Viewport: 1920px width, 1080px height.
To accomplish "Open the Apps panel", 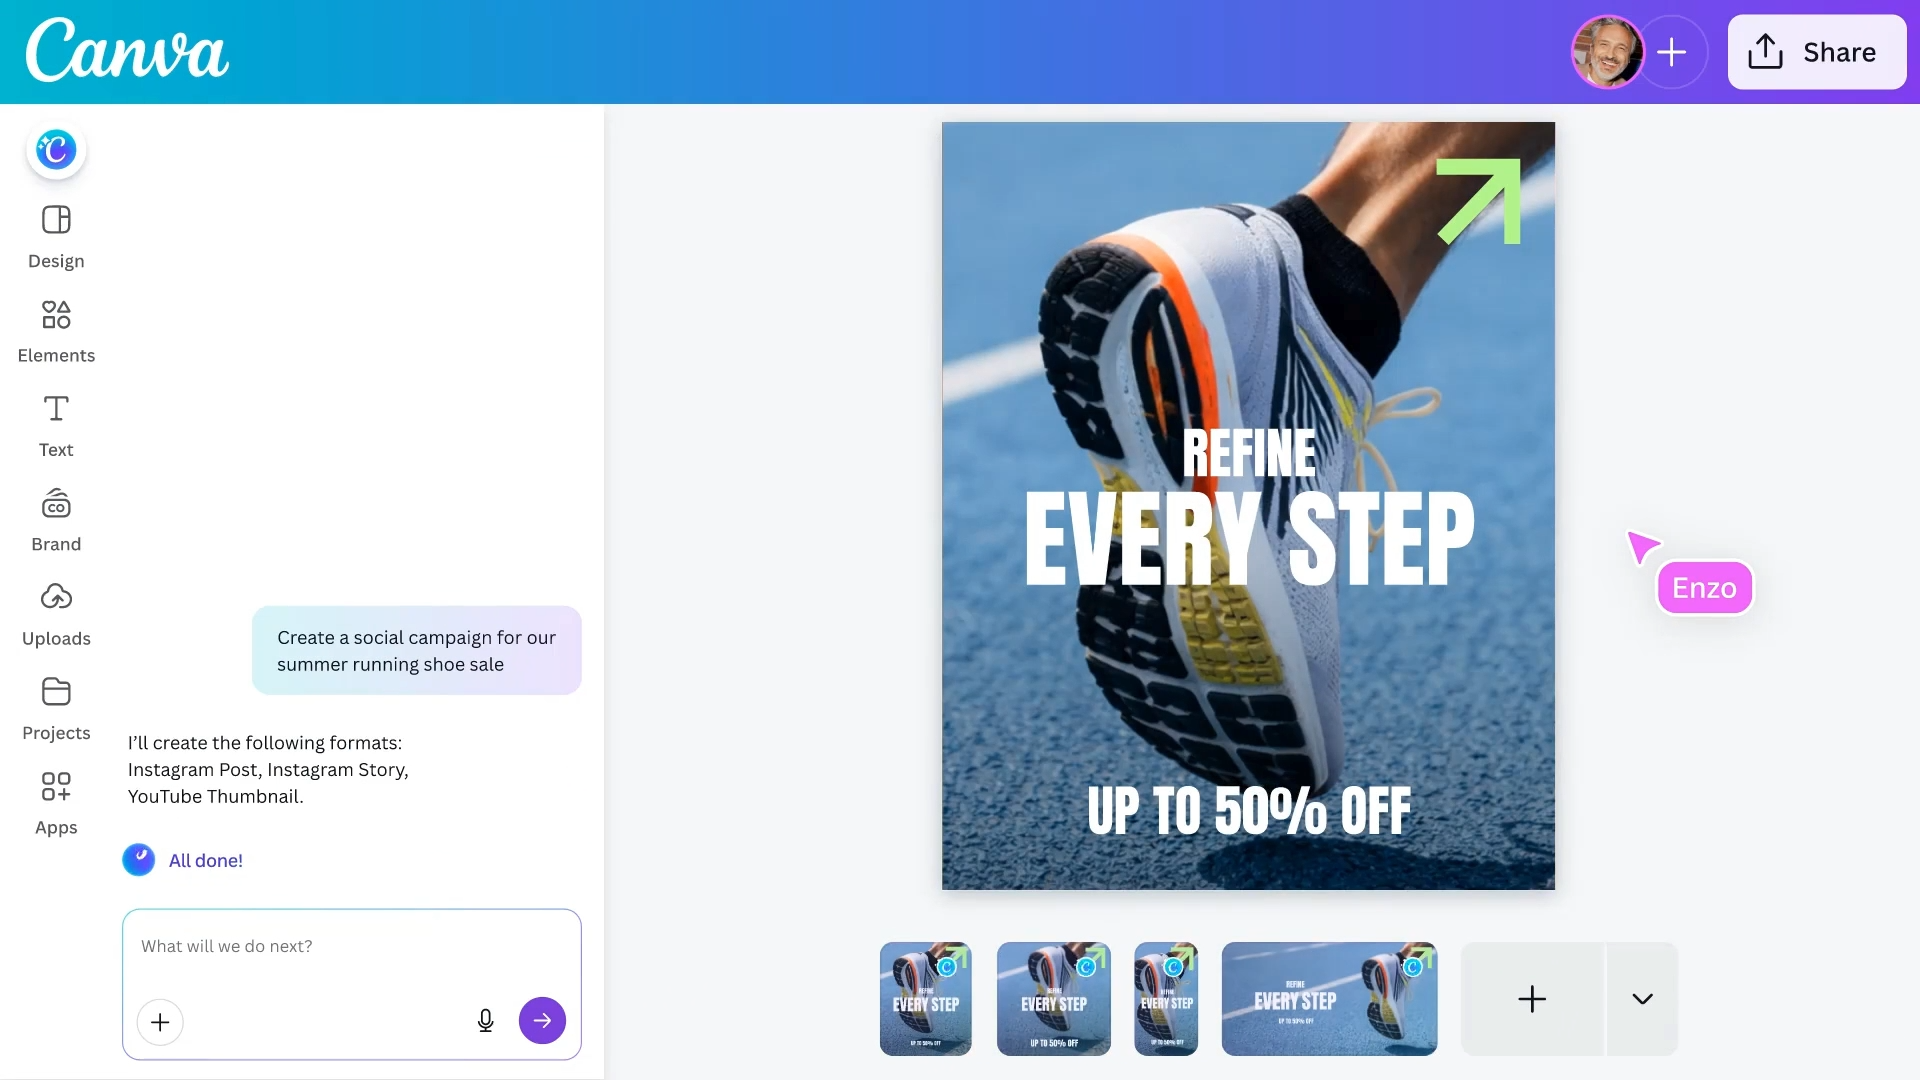I will coord(56,804).
